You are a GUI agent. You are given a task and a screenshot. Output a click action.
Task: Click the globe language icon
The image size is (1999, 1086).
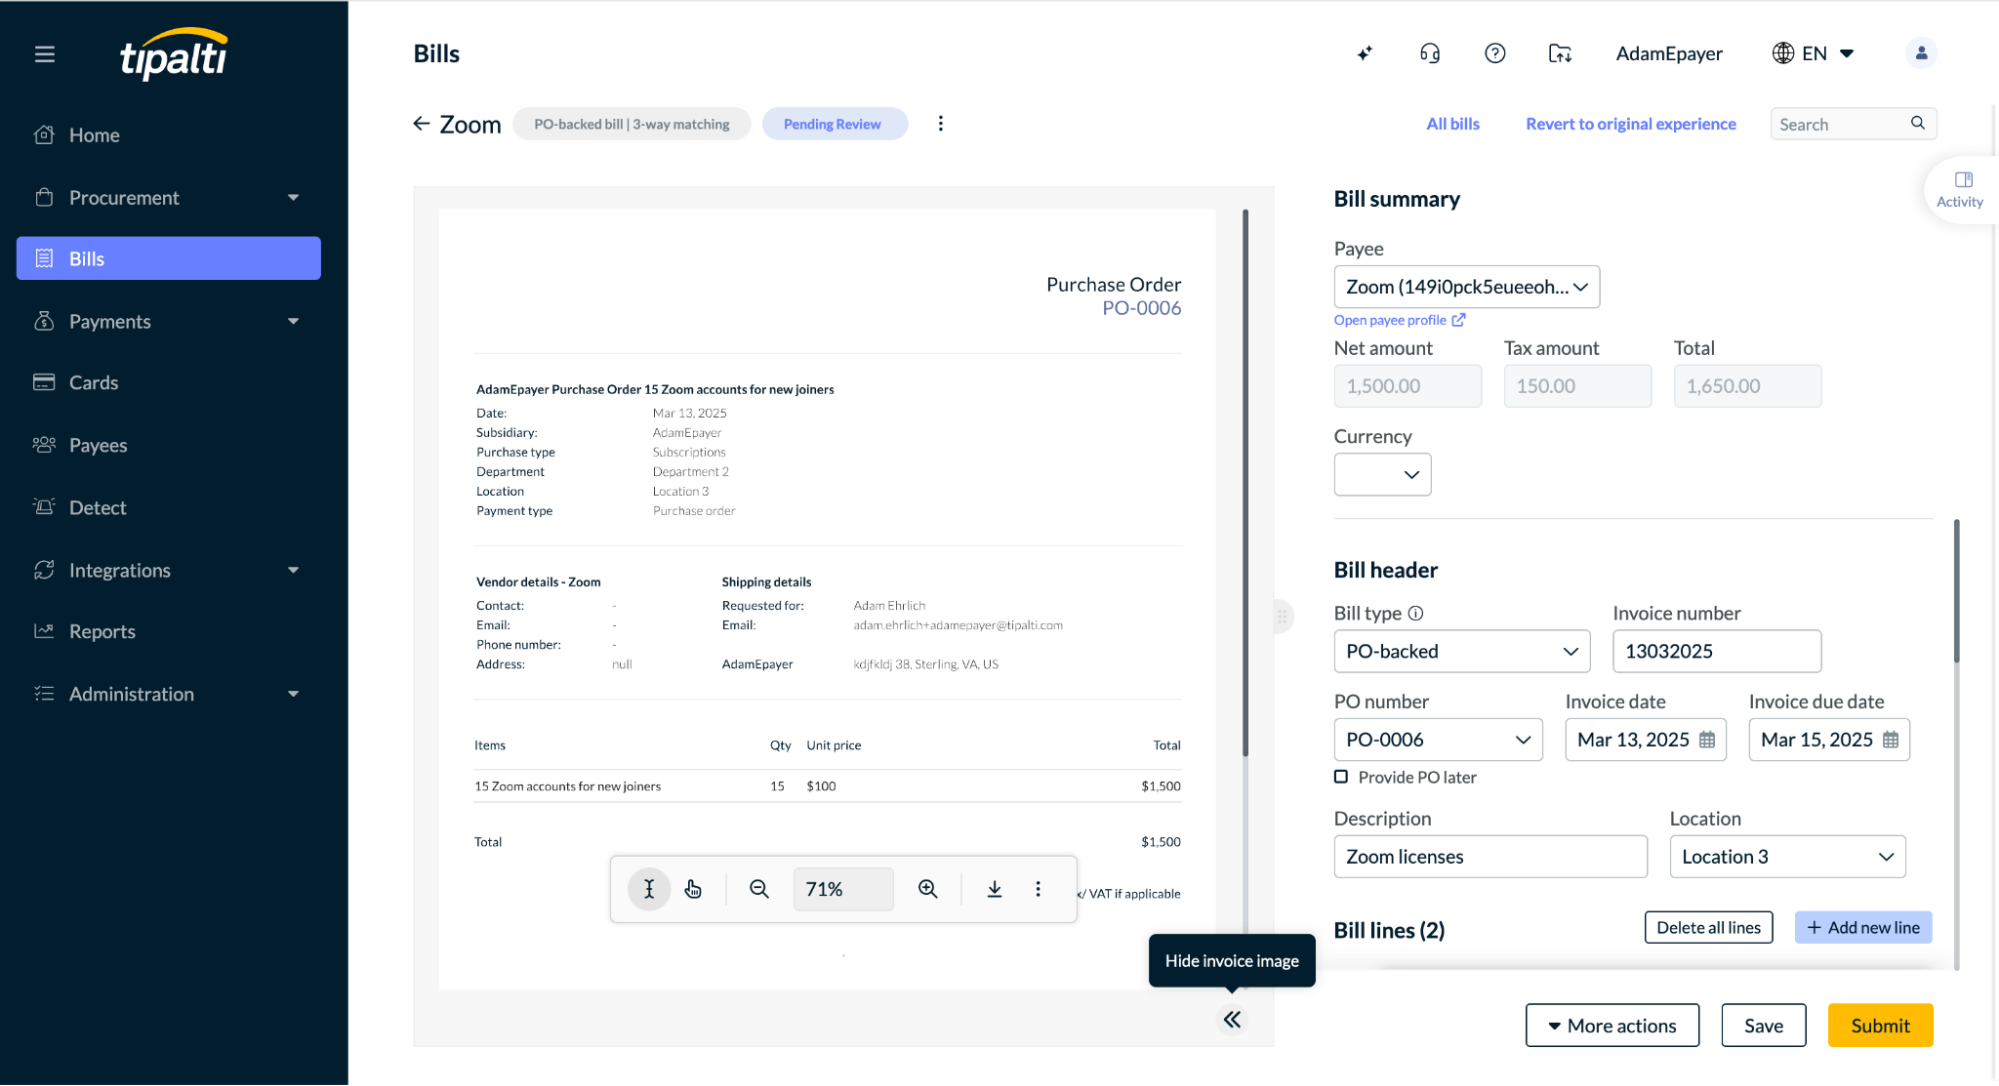point(1783,54)
